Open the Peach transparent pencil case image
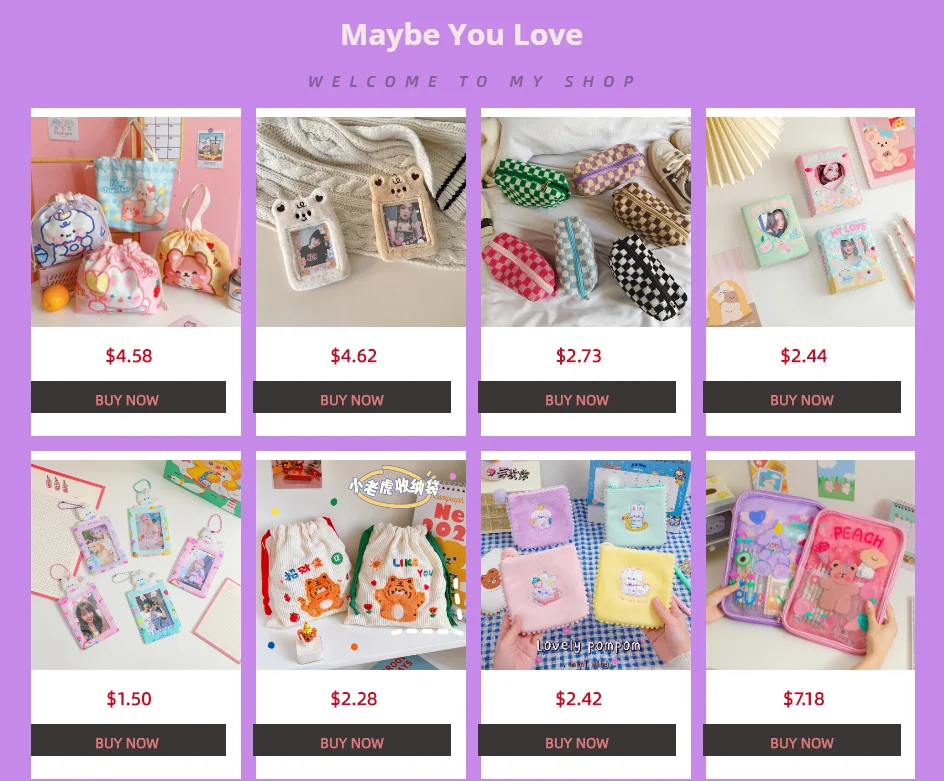Image resolution: width=944 pixels, height=781 pixels. 810,565
